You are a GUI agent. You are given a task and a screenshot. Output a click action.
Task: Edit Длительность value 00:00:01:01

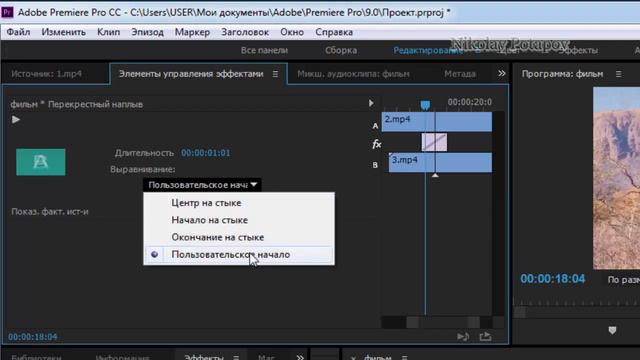[206, 153]
